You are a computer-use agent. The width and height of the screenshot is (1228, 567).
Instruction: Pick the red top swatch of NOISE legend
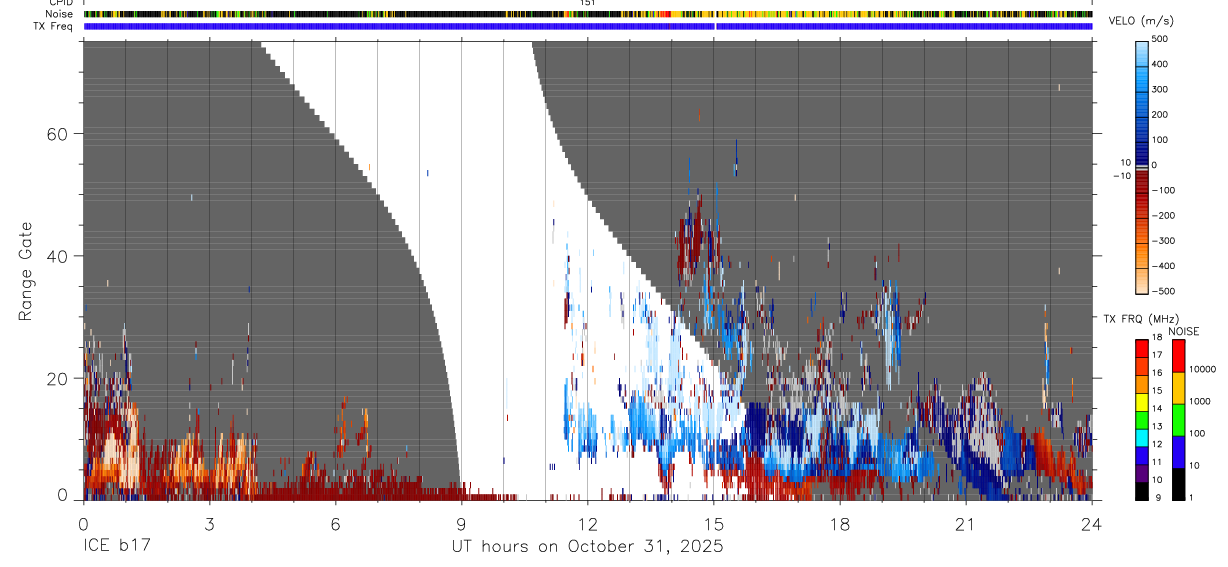coord(1178,356)
